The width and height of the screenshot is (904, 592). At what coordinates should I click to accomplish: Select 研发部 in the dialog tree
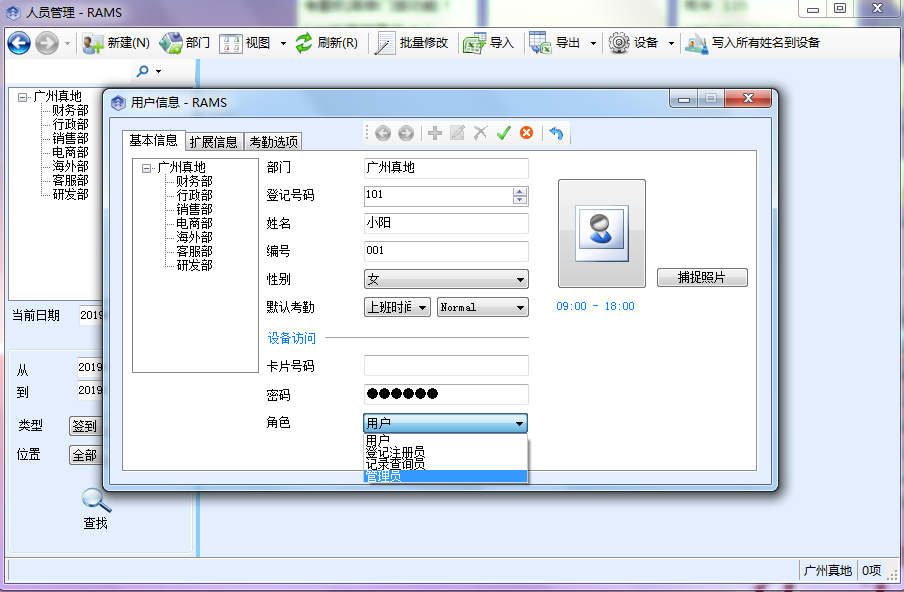(x=194, y=265)
